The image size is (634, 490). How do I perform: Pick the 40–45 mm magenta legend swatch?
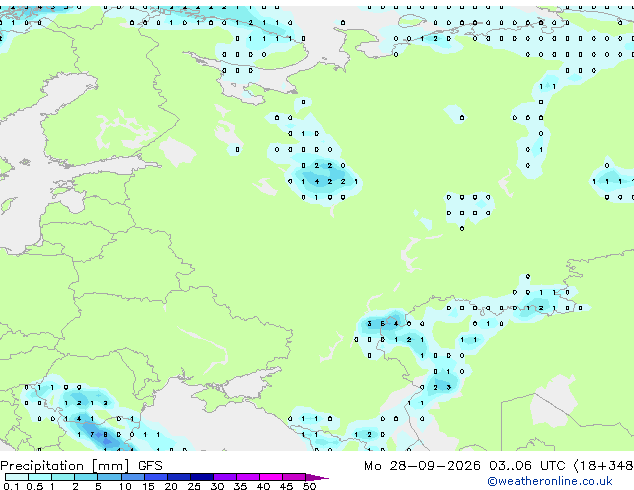pyautogui.click(x=271, y=477)
